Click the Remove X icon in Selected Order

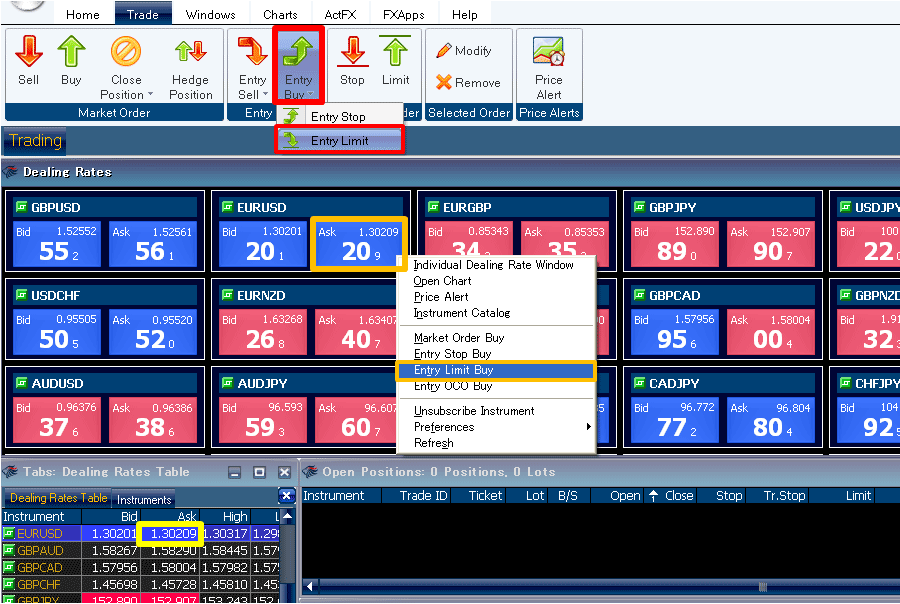444,82
